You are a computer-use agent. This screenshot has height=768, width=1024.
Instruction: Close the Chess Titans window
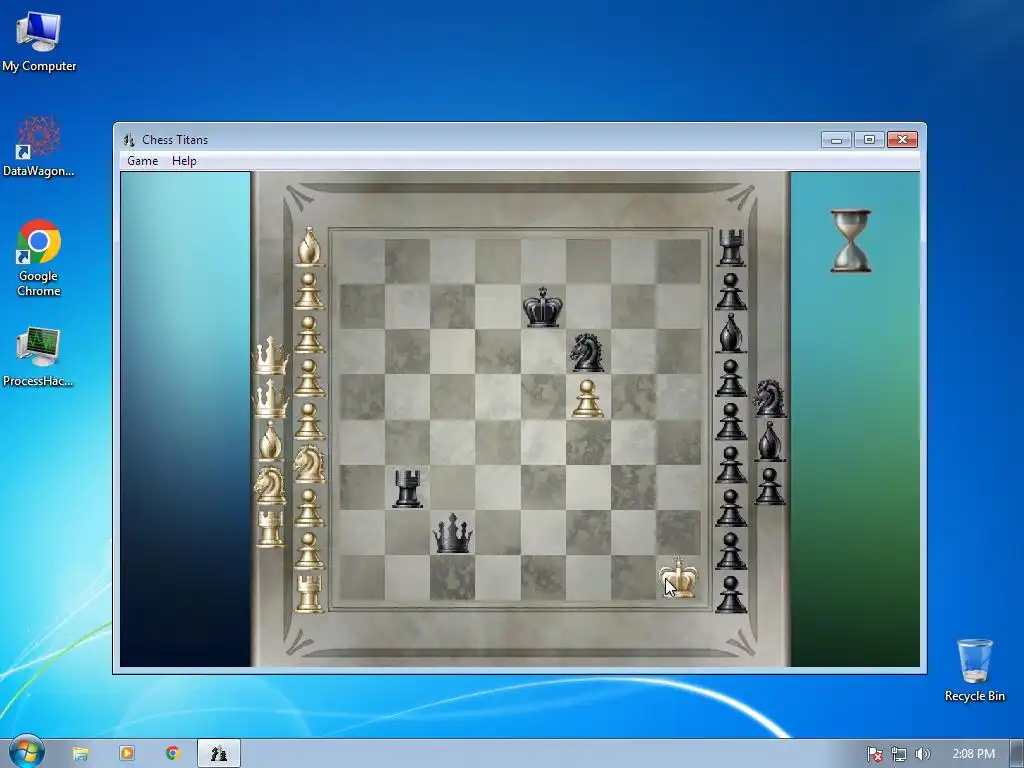[902, 140]
